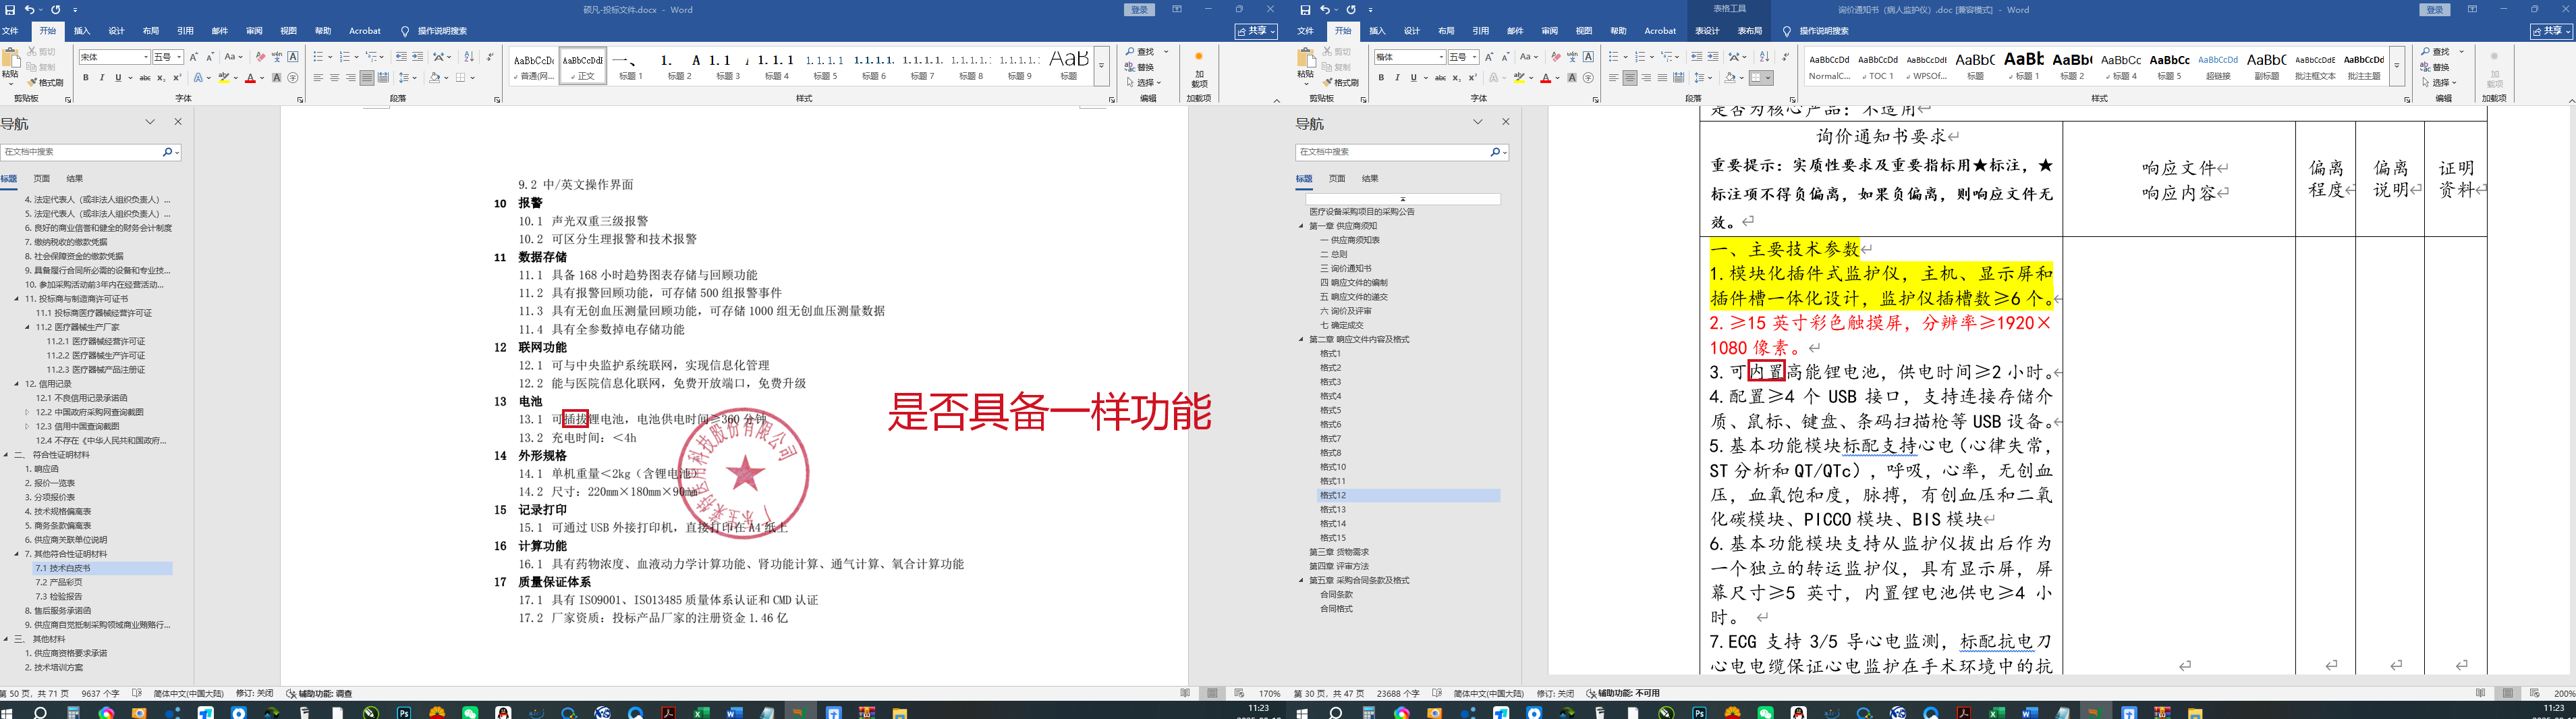
Task: Toggle italic in the 询价通知书 window
Action: (1397, 78)
